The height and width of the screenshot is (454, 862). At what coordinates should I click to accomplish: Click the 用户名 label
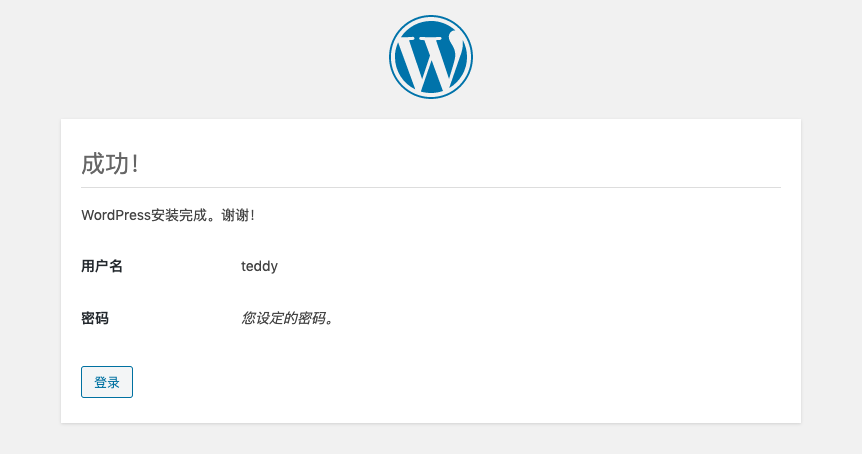pos(102,266)
